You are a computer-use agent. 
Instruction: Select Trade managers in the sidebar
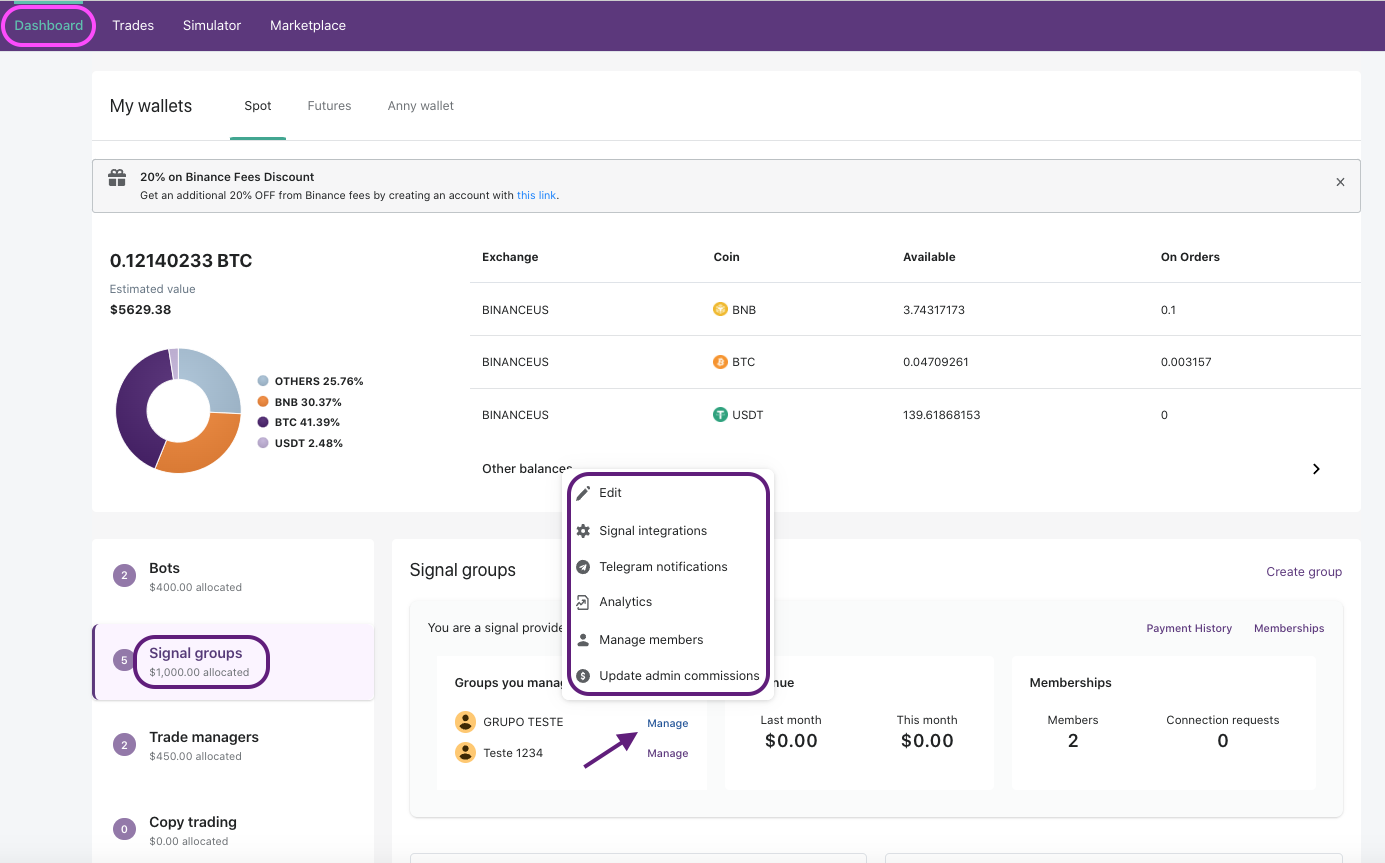point(203,738)
